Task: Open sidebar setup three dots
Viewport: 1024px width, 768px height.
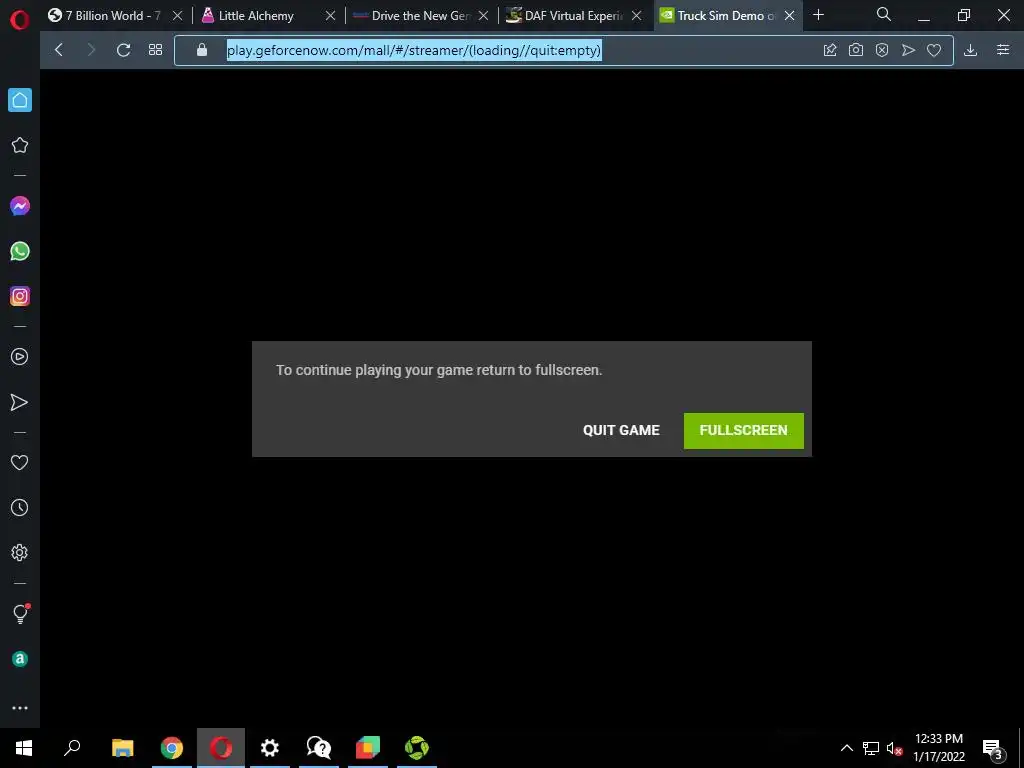Action: (x=20, y=708)
